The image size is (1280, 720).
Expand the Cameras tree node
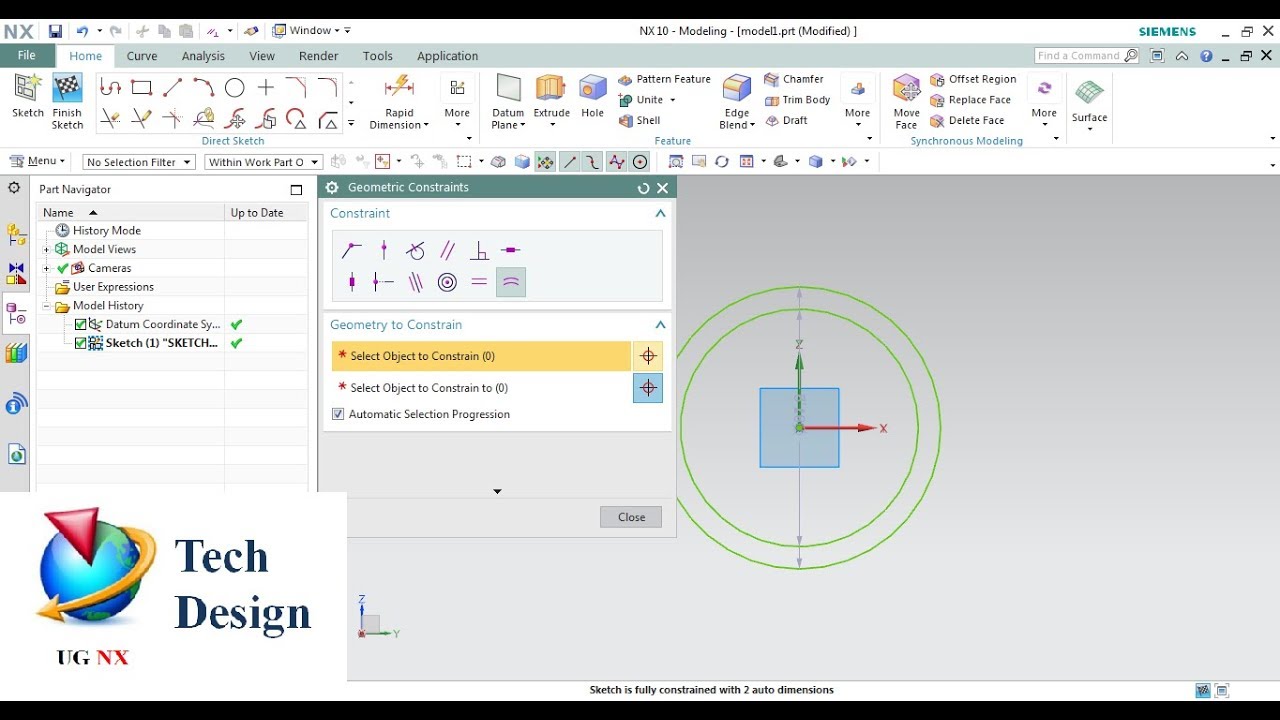pos(46,268)
